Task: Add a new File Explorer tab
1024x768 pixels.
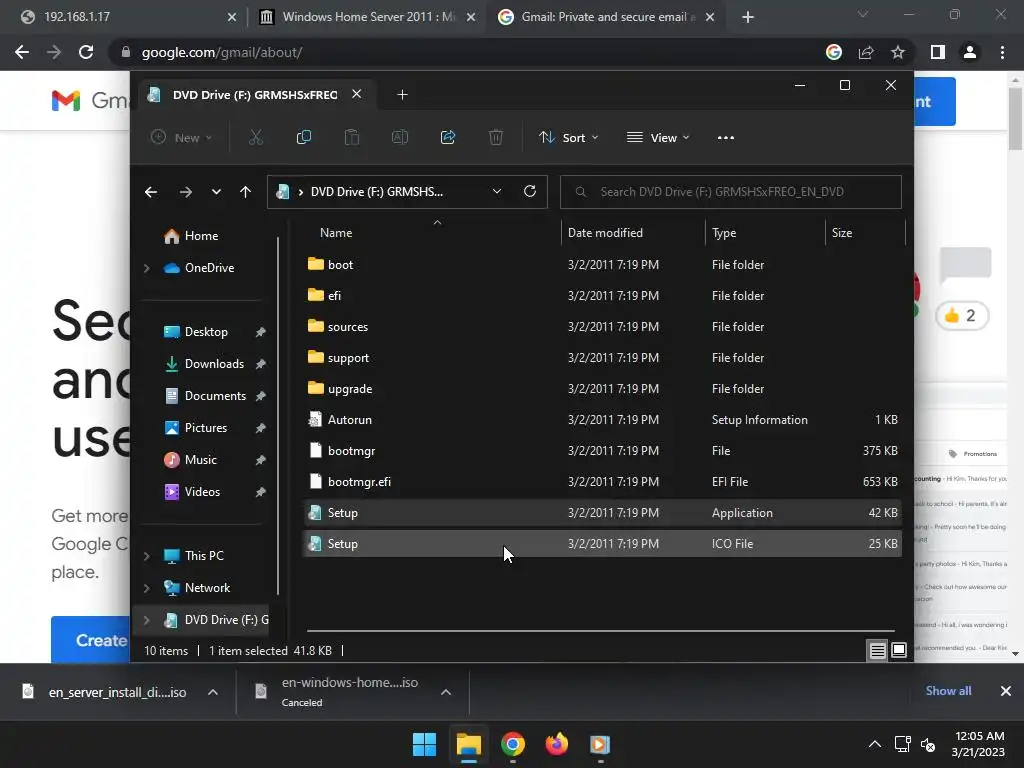Action: tap(402, 95)
